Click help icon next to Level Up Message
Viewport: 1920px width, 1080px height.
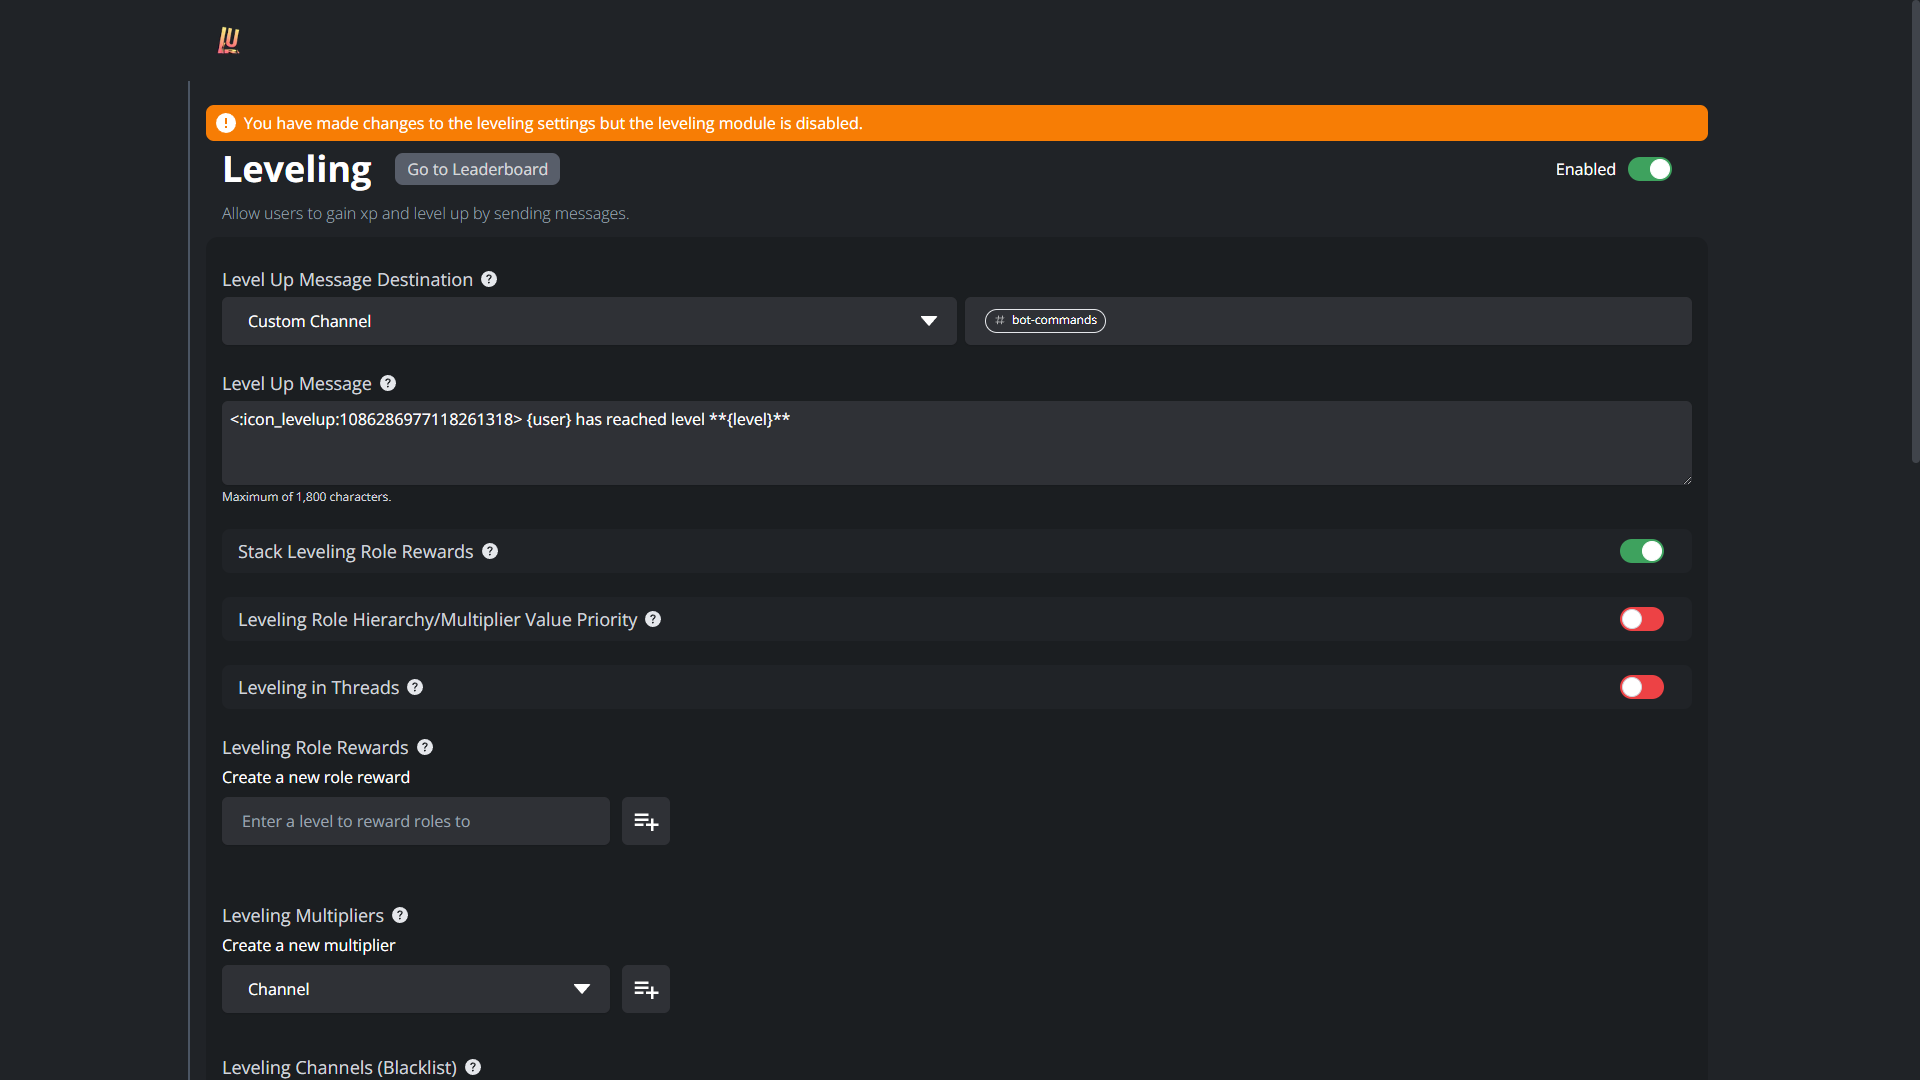tap(388, 384)
